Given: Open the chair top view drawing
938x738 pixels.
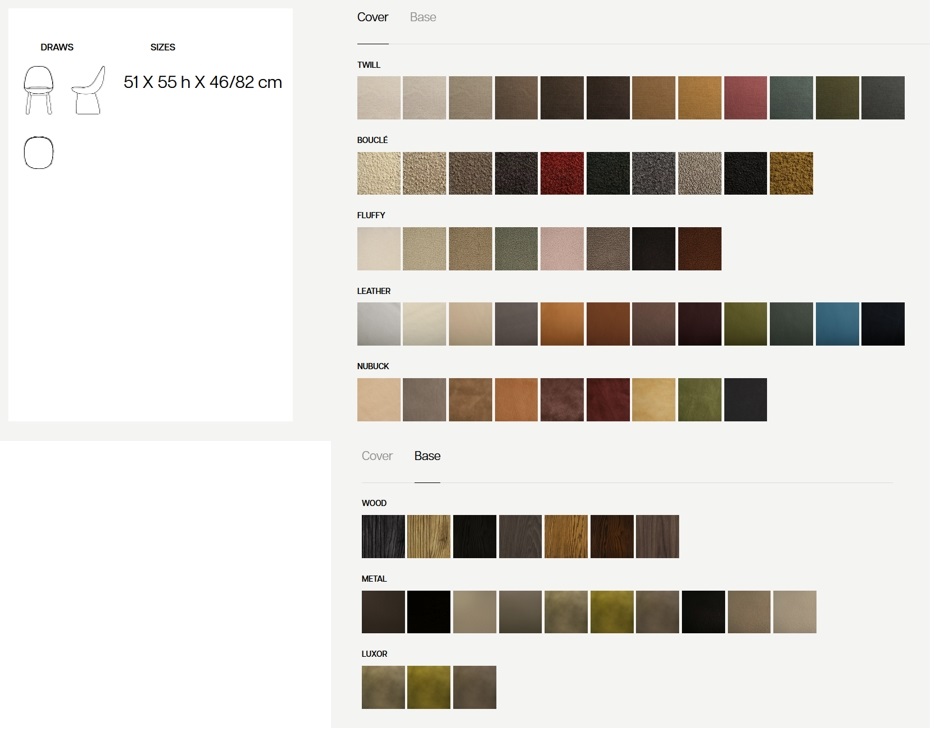Looking at the screenshot, I should pyautogui.click(x=38, y=153).
